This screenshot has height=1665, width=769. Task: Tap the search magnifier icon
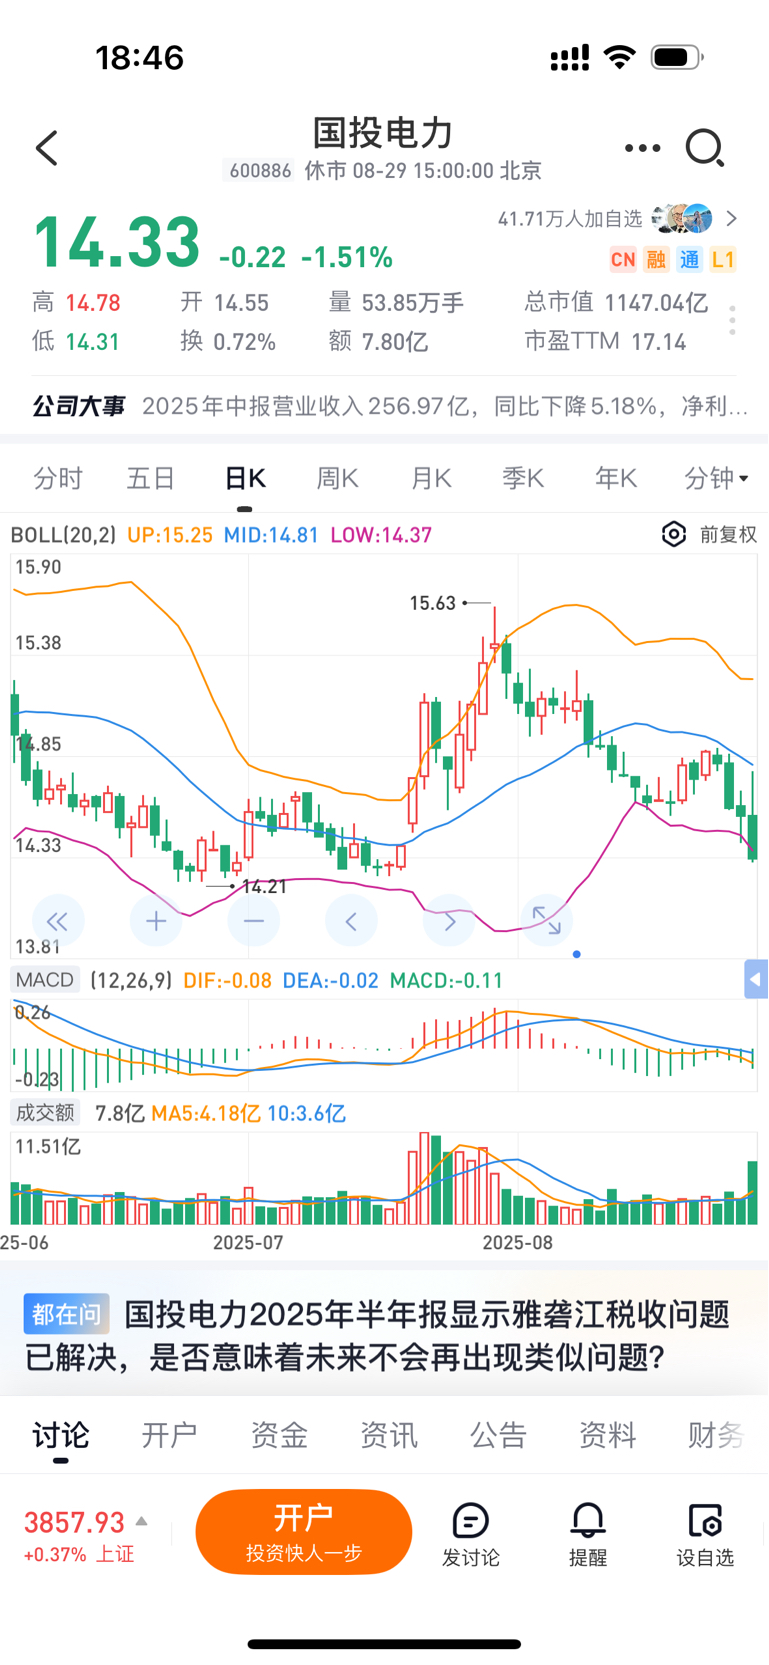(x=704, y=148)
